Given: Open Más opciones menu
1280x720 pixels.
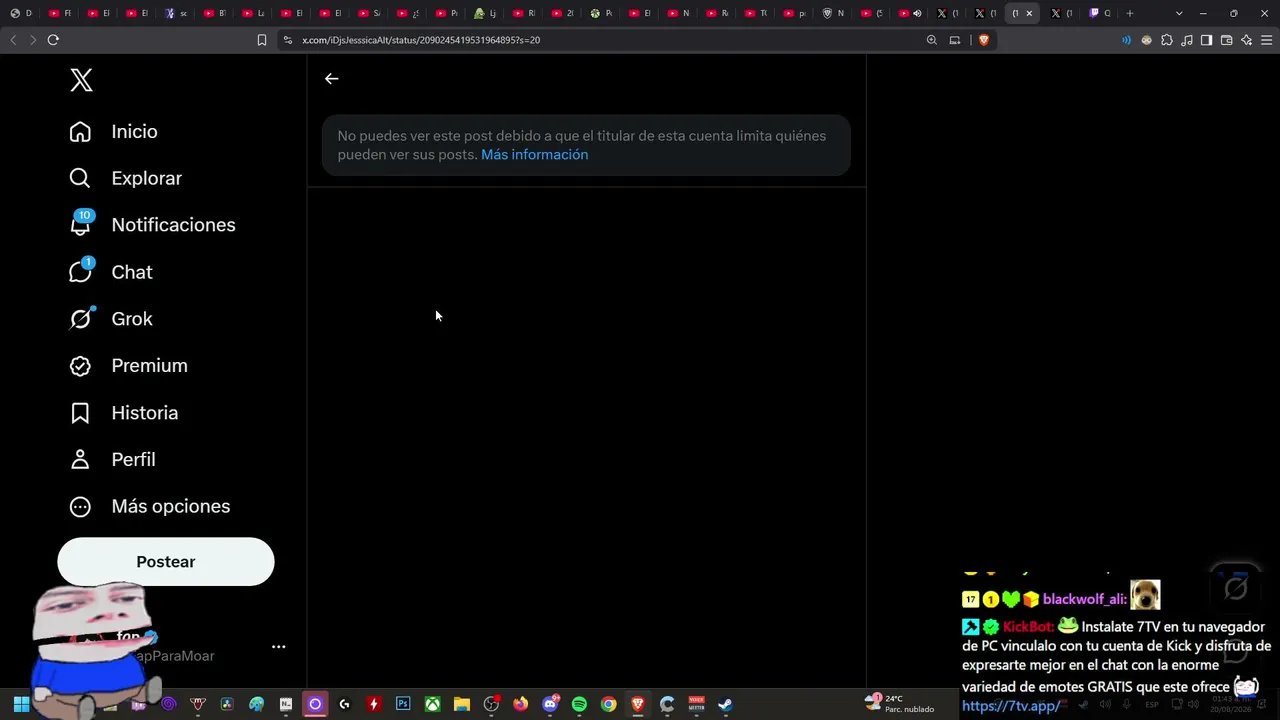Looking at the screenshot, I should (149, 507).
